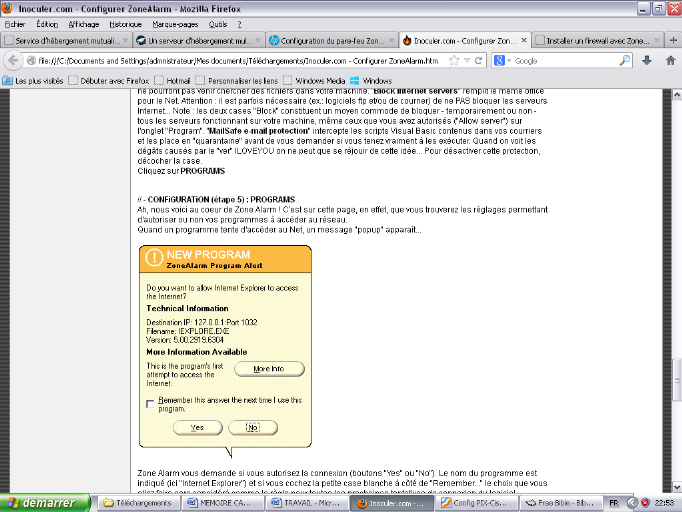Open the Fichier menu

[x=15, y=24]
